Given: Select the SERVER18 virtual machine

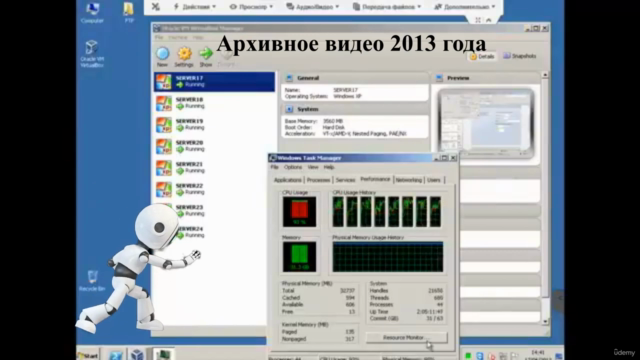Looking at the screenshot, I should pos(214,103).
